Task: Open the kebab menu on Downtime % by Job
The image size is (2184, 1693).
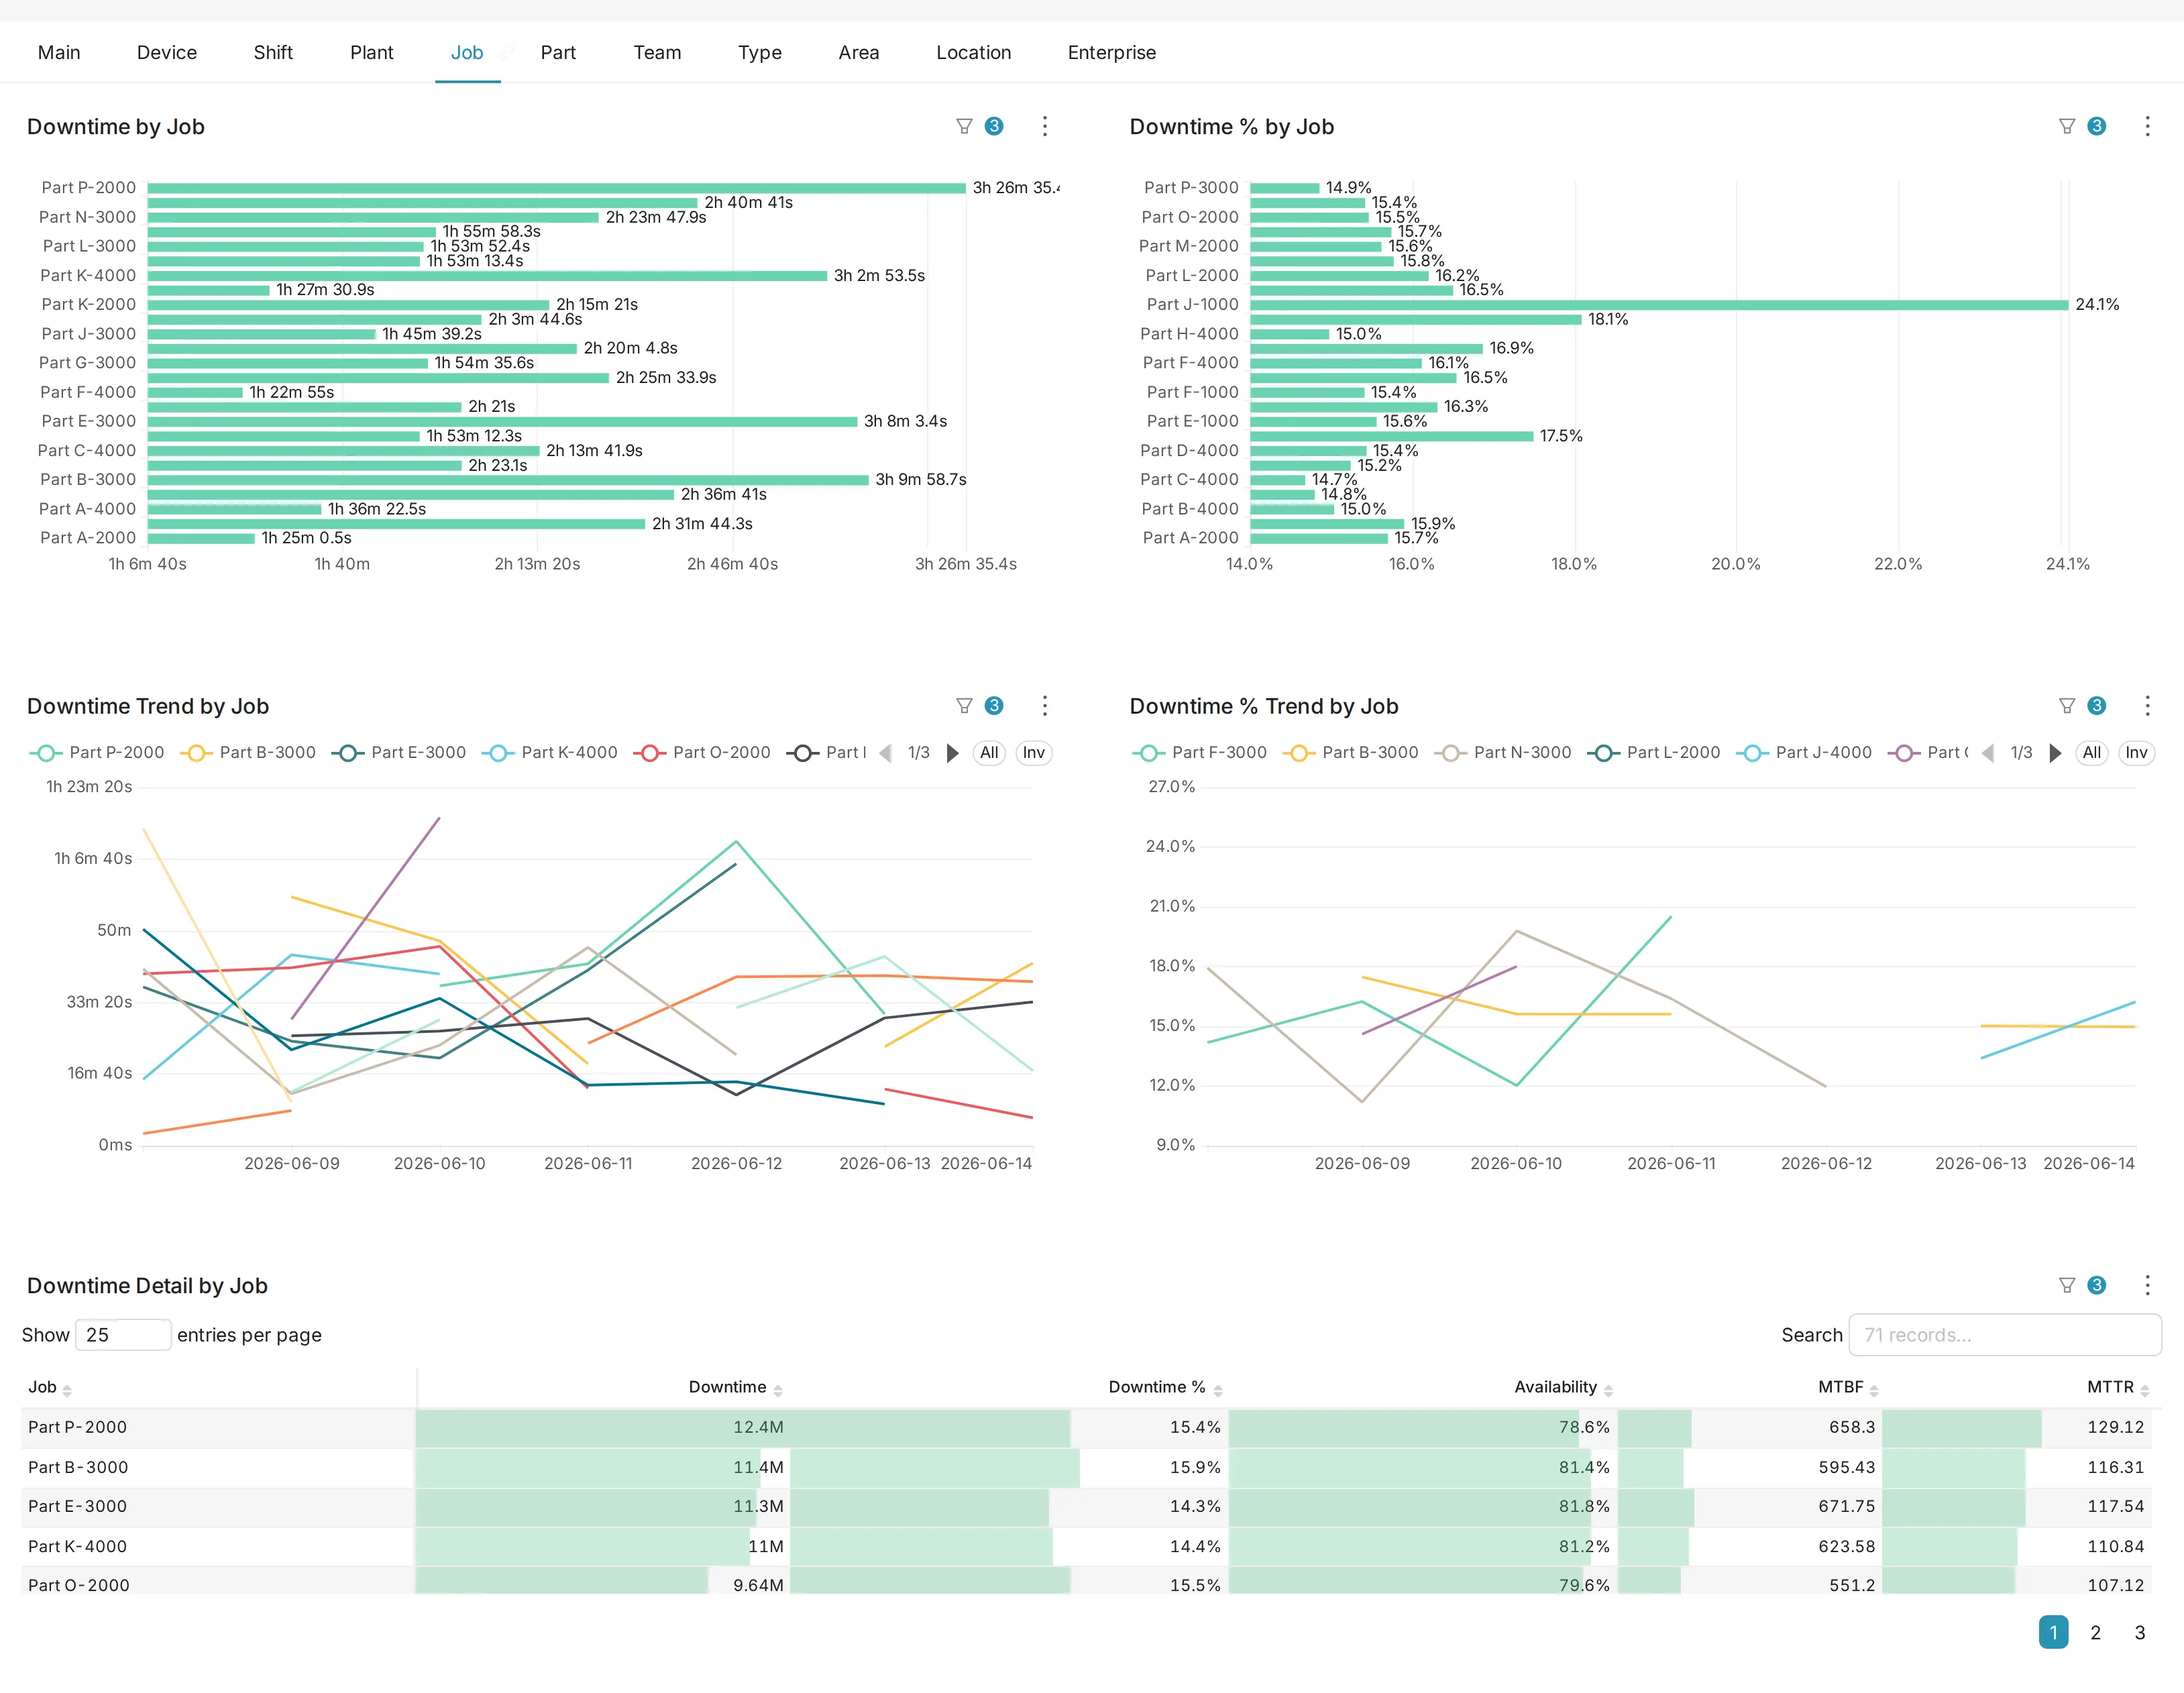Action: click(x=2147, y=126)
